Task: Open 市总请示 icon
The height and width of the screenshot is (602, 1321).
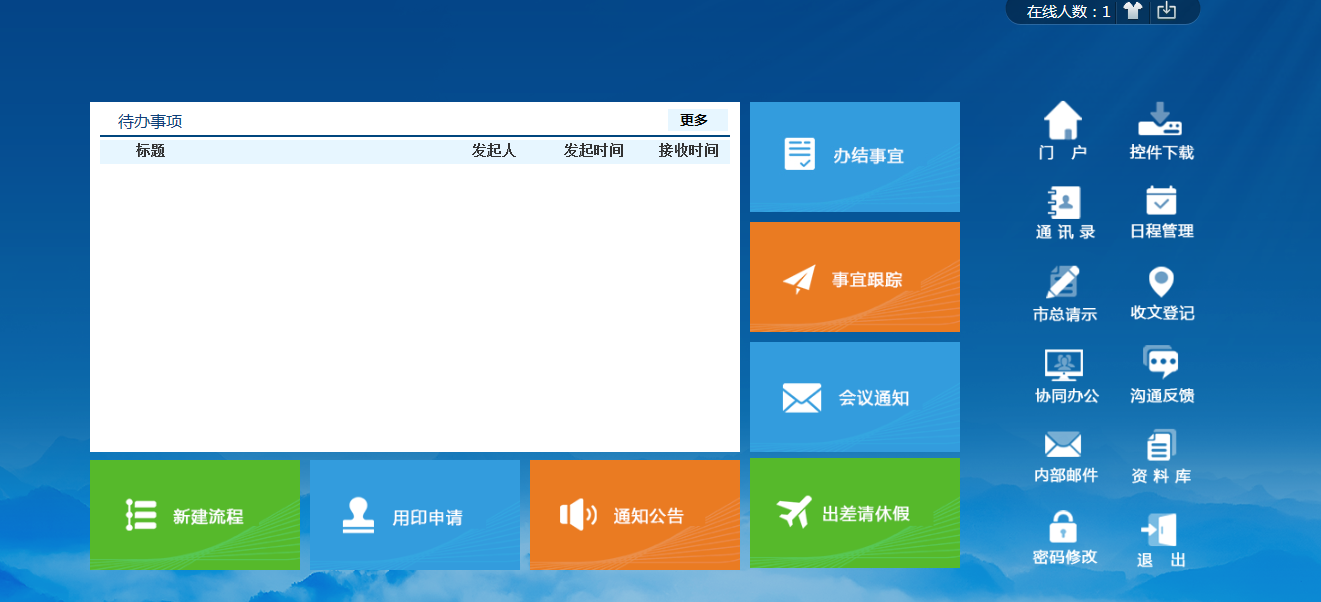Action: coord(1063,282)
